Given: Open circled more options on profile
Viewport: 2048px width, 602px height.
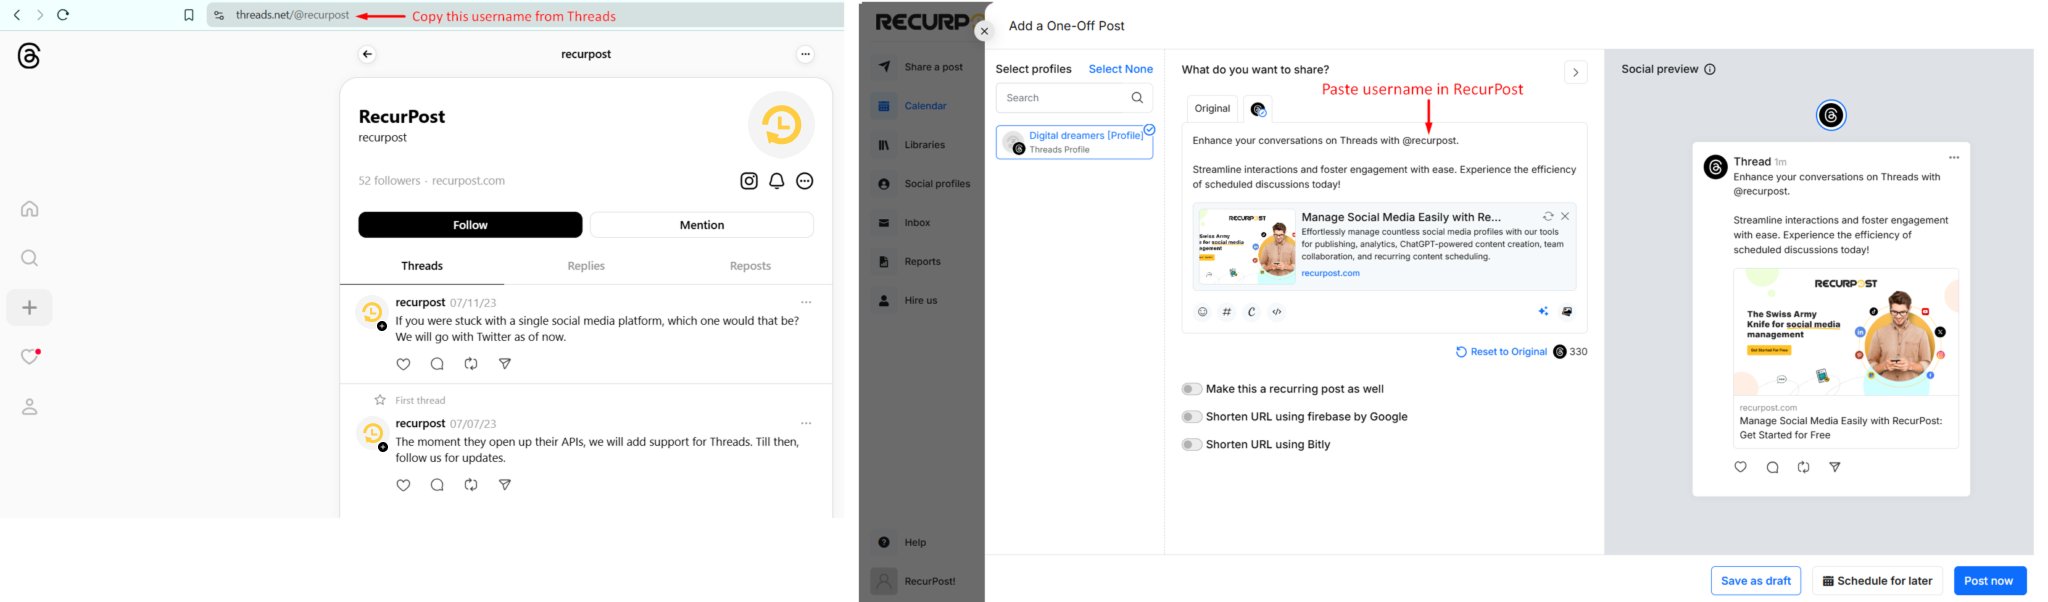Looking at the screenshot, I should (805, 181).
